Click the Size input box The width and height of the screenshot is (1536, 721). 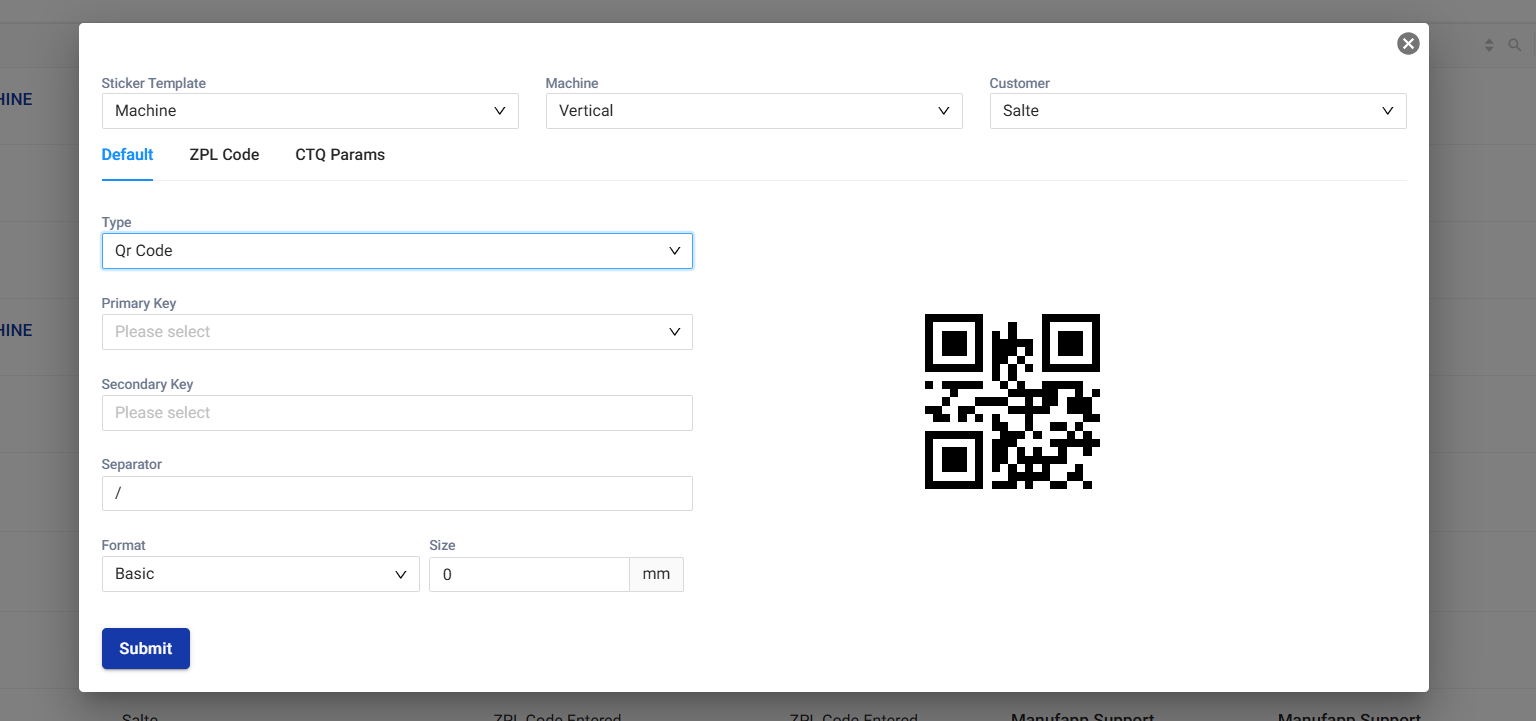529,574
